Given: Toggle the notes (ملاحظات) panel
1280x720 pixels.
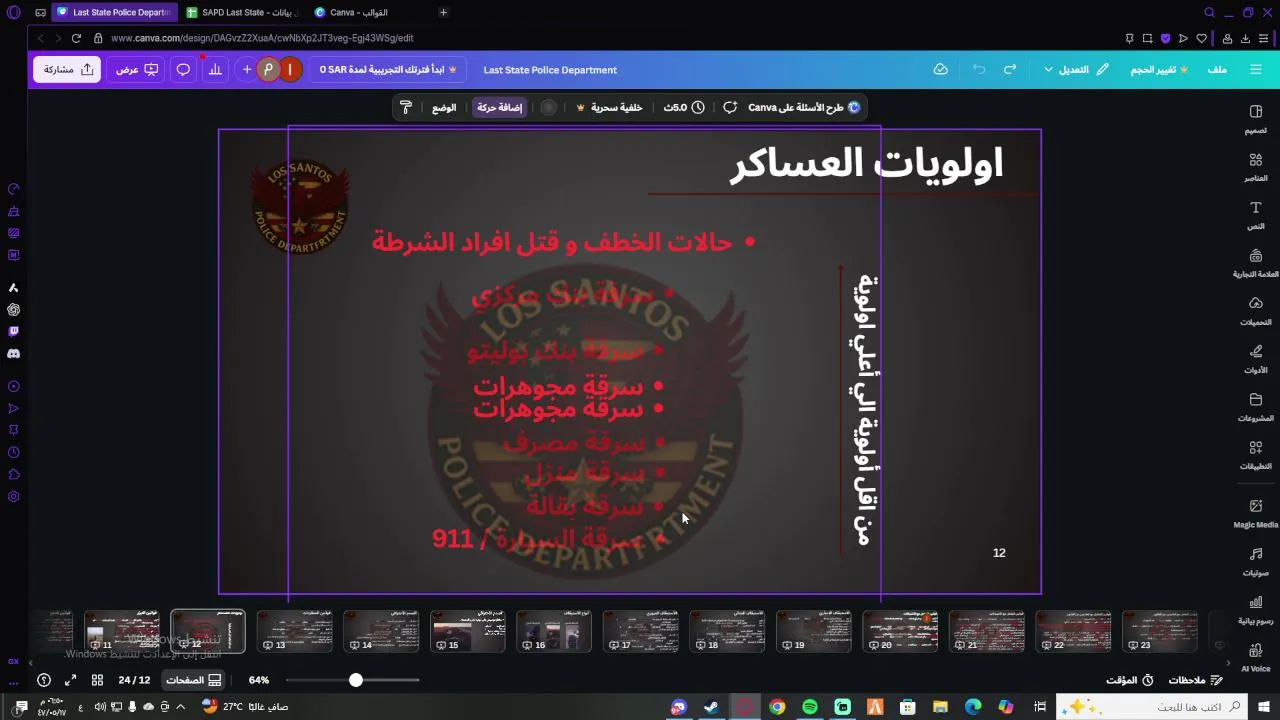Looking at the screenshot, I should pos(1196,680).
